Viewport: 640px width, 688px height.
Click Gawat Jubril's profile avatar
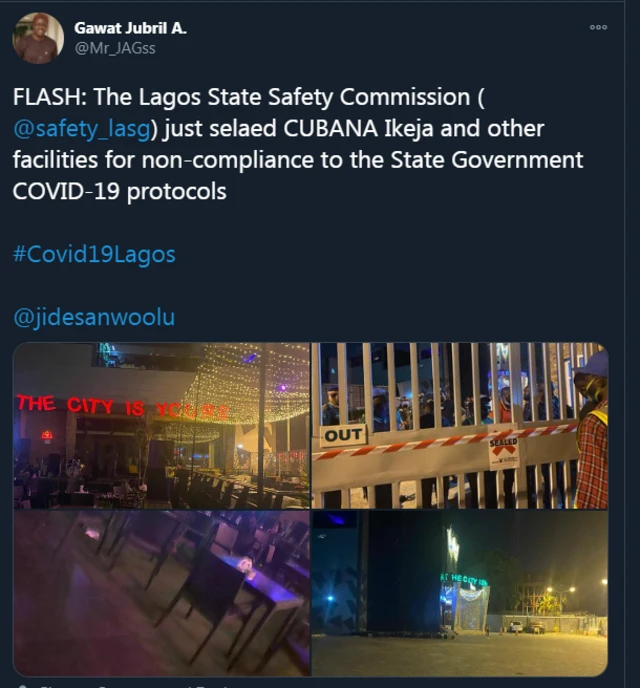tap(37, 38)
